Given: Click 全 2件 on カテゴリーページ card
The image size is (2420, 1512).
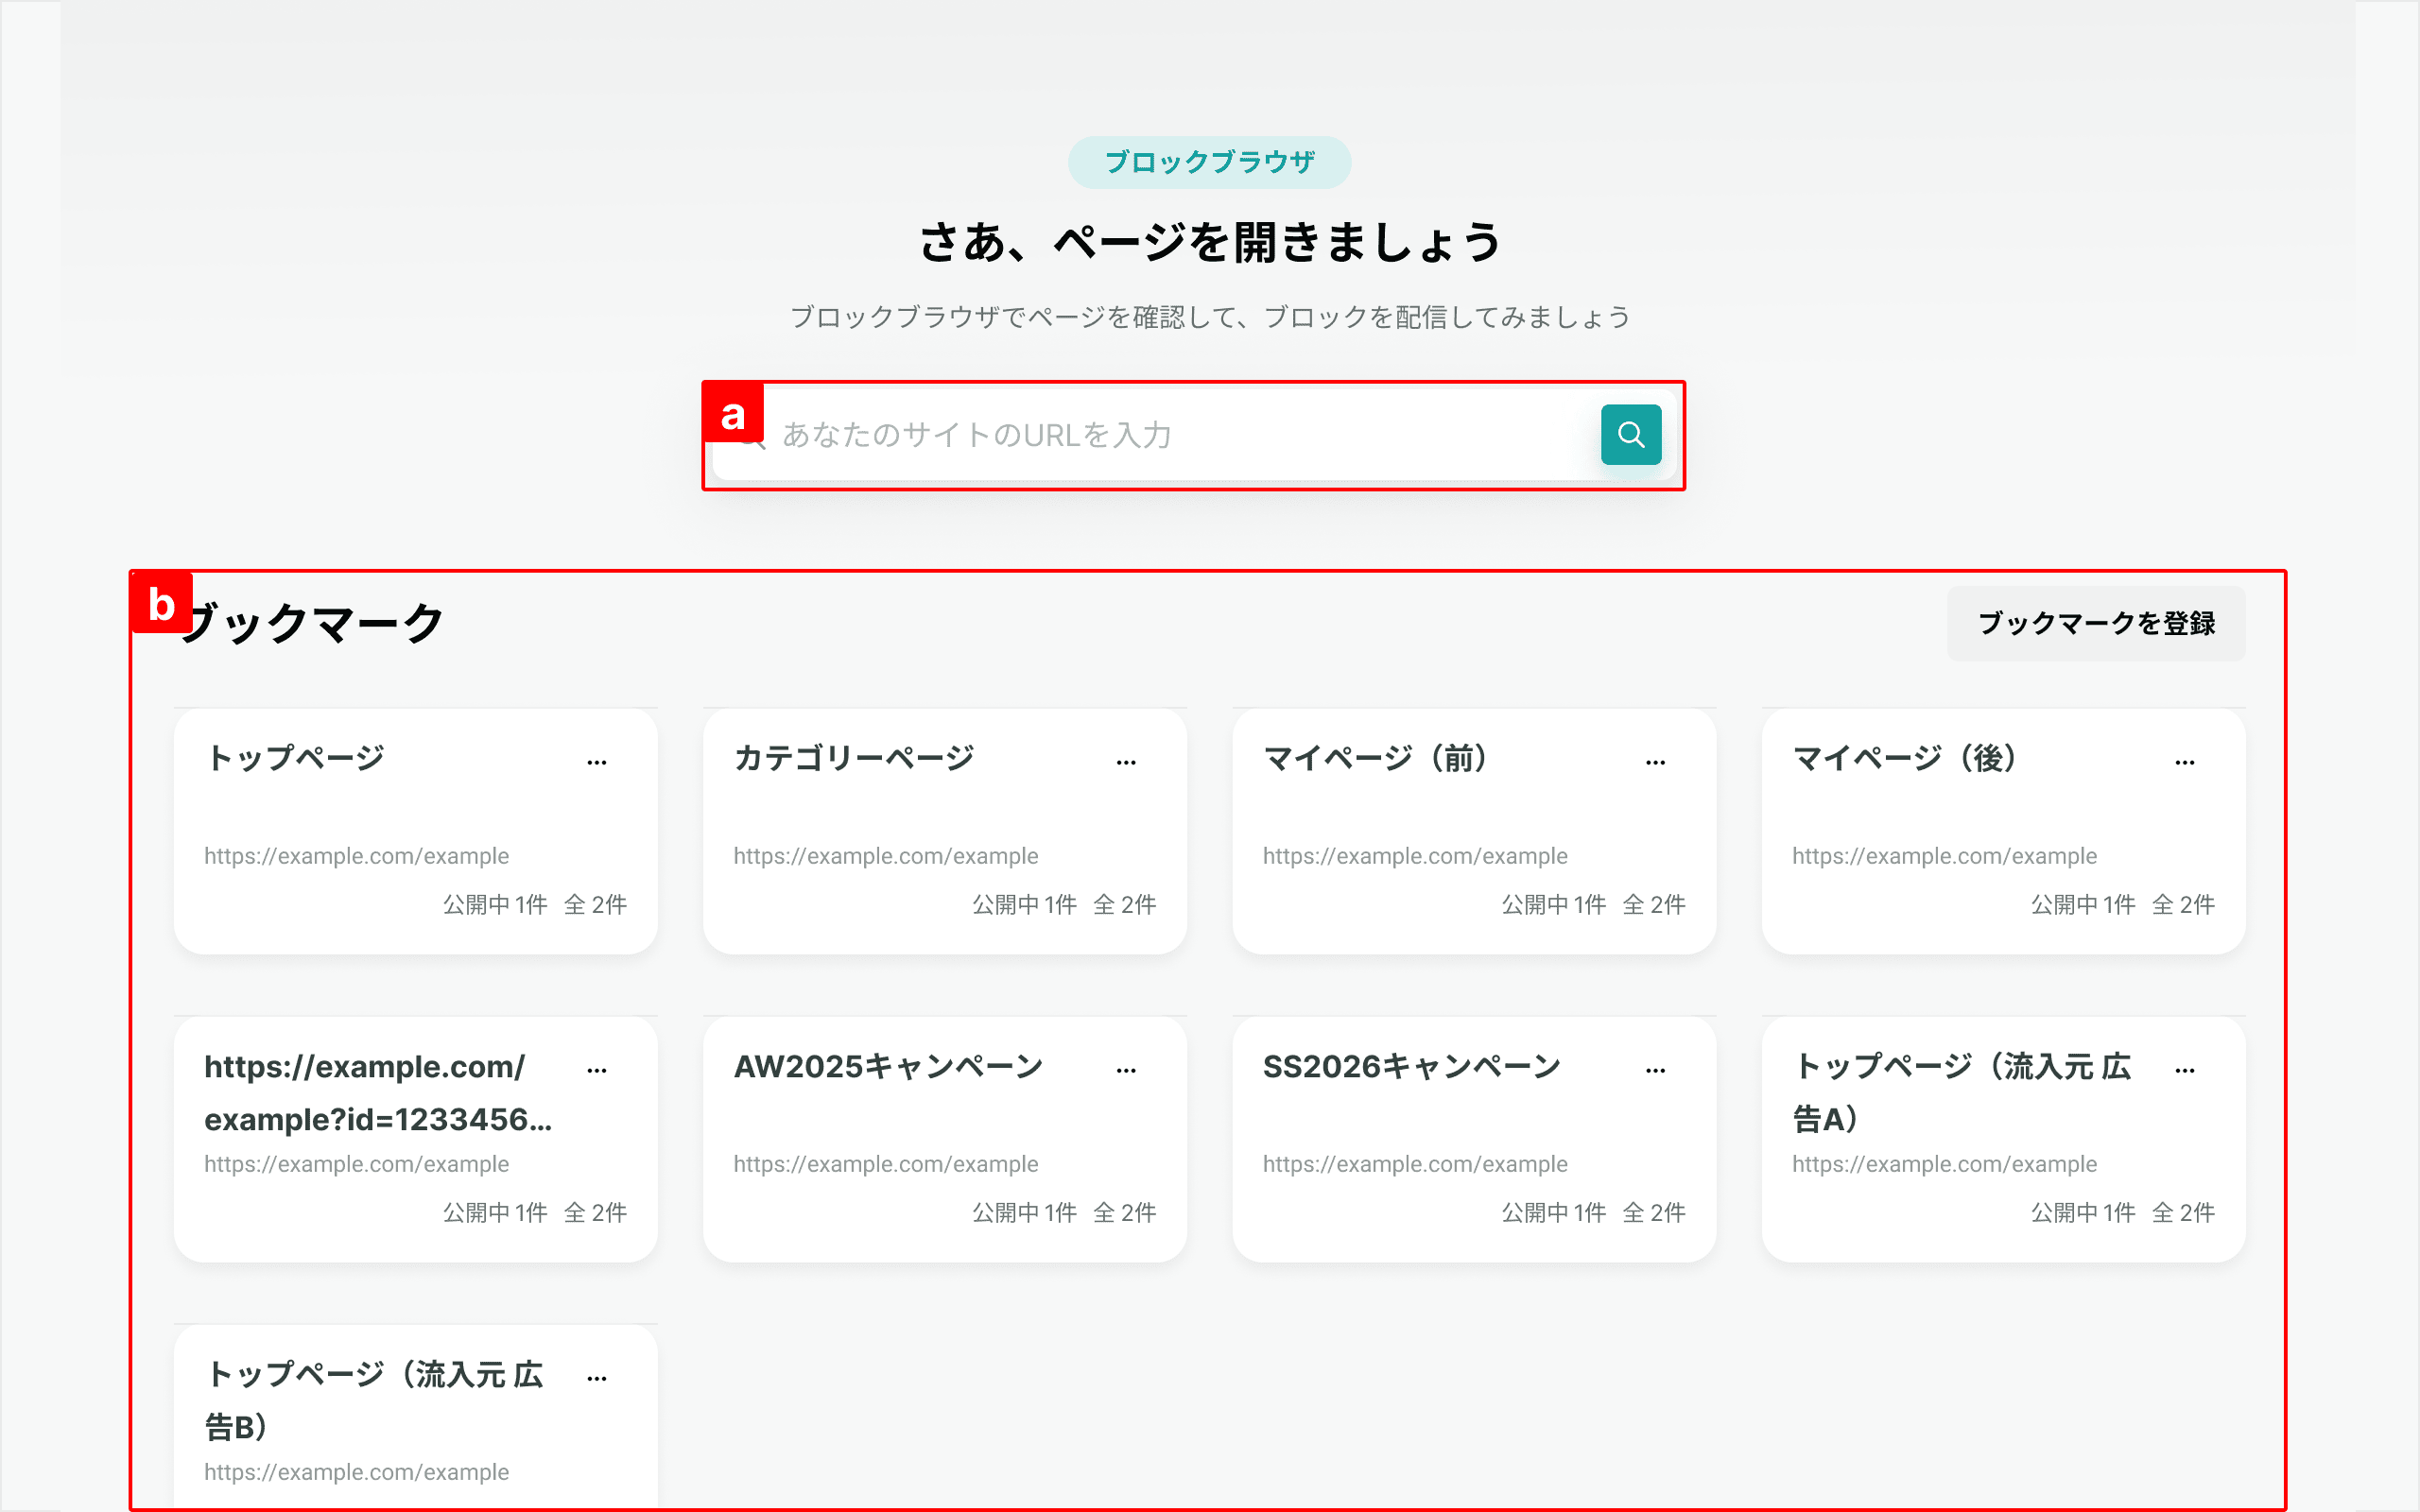Looking at the screenshot, I should click(1125, 905).
